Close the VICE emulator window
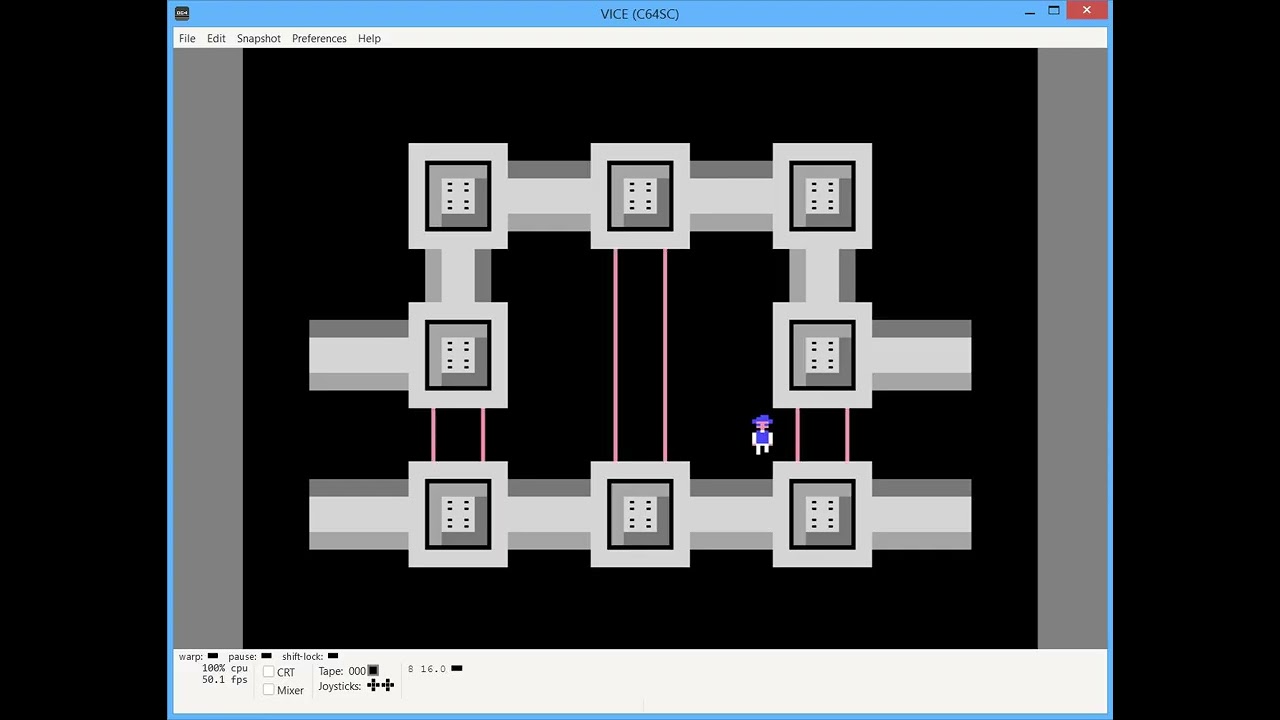 (x=1087, y=10)
